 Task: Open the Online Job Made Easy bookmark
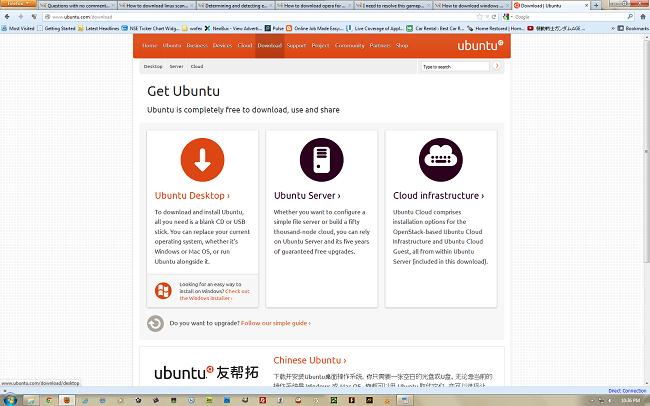pos(315,28)
